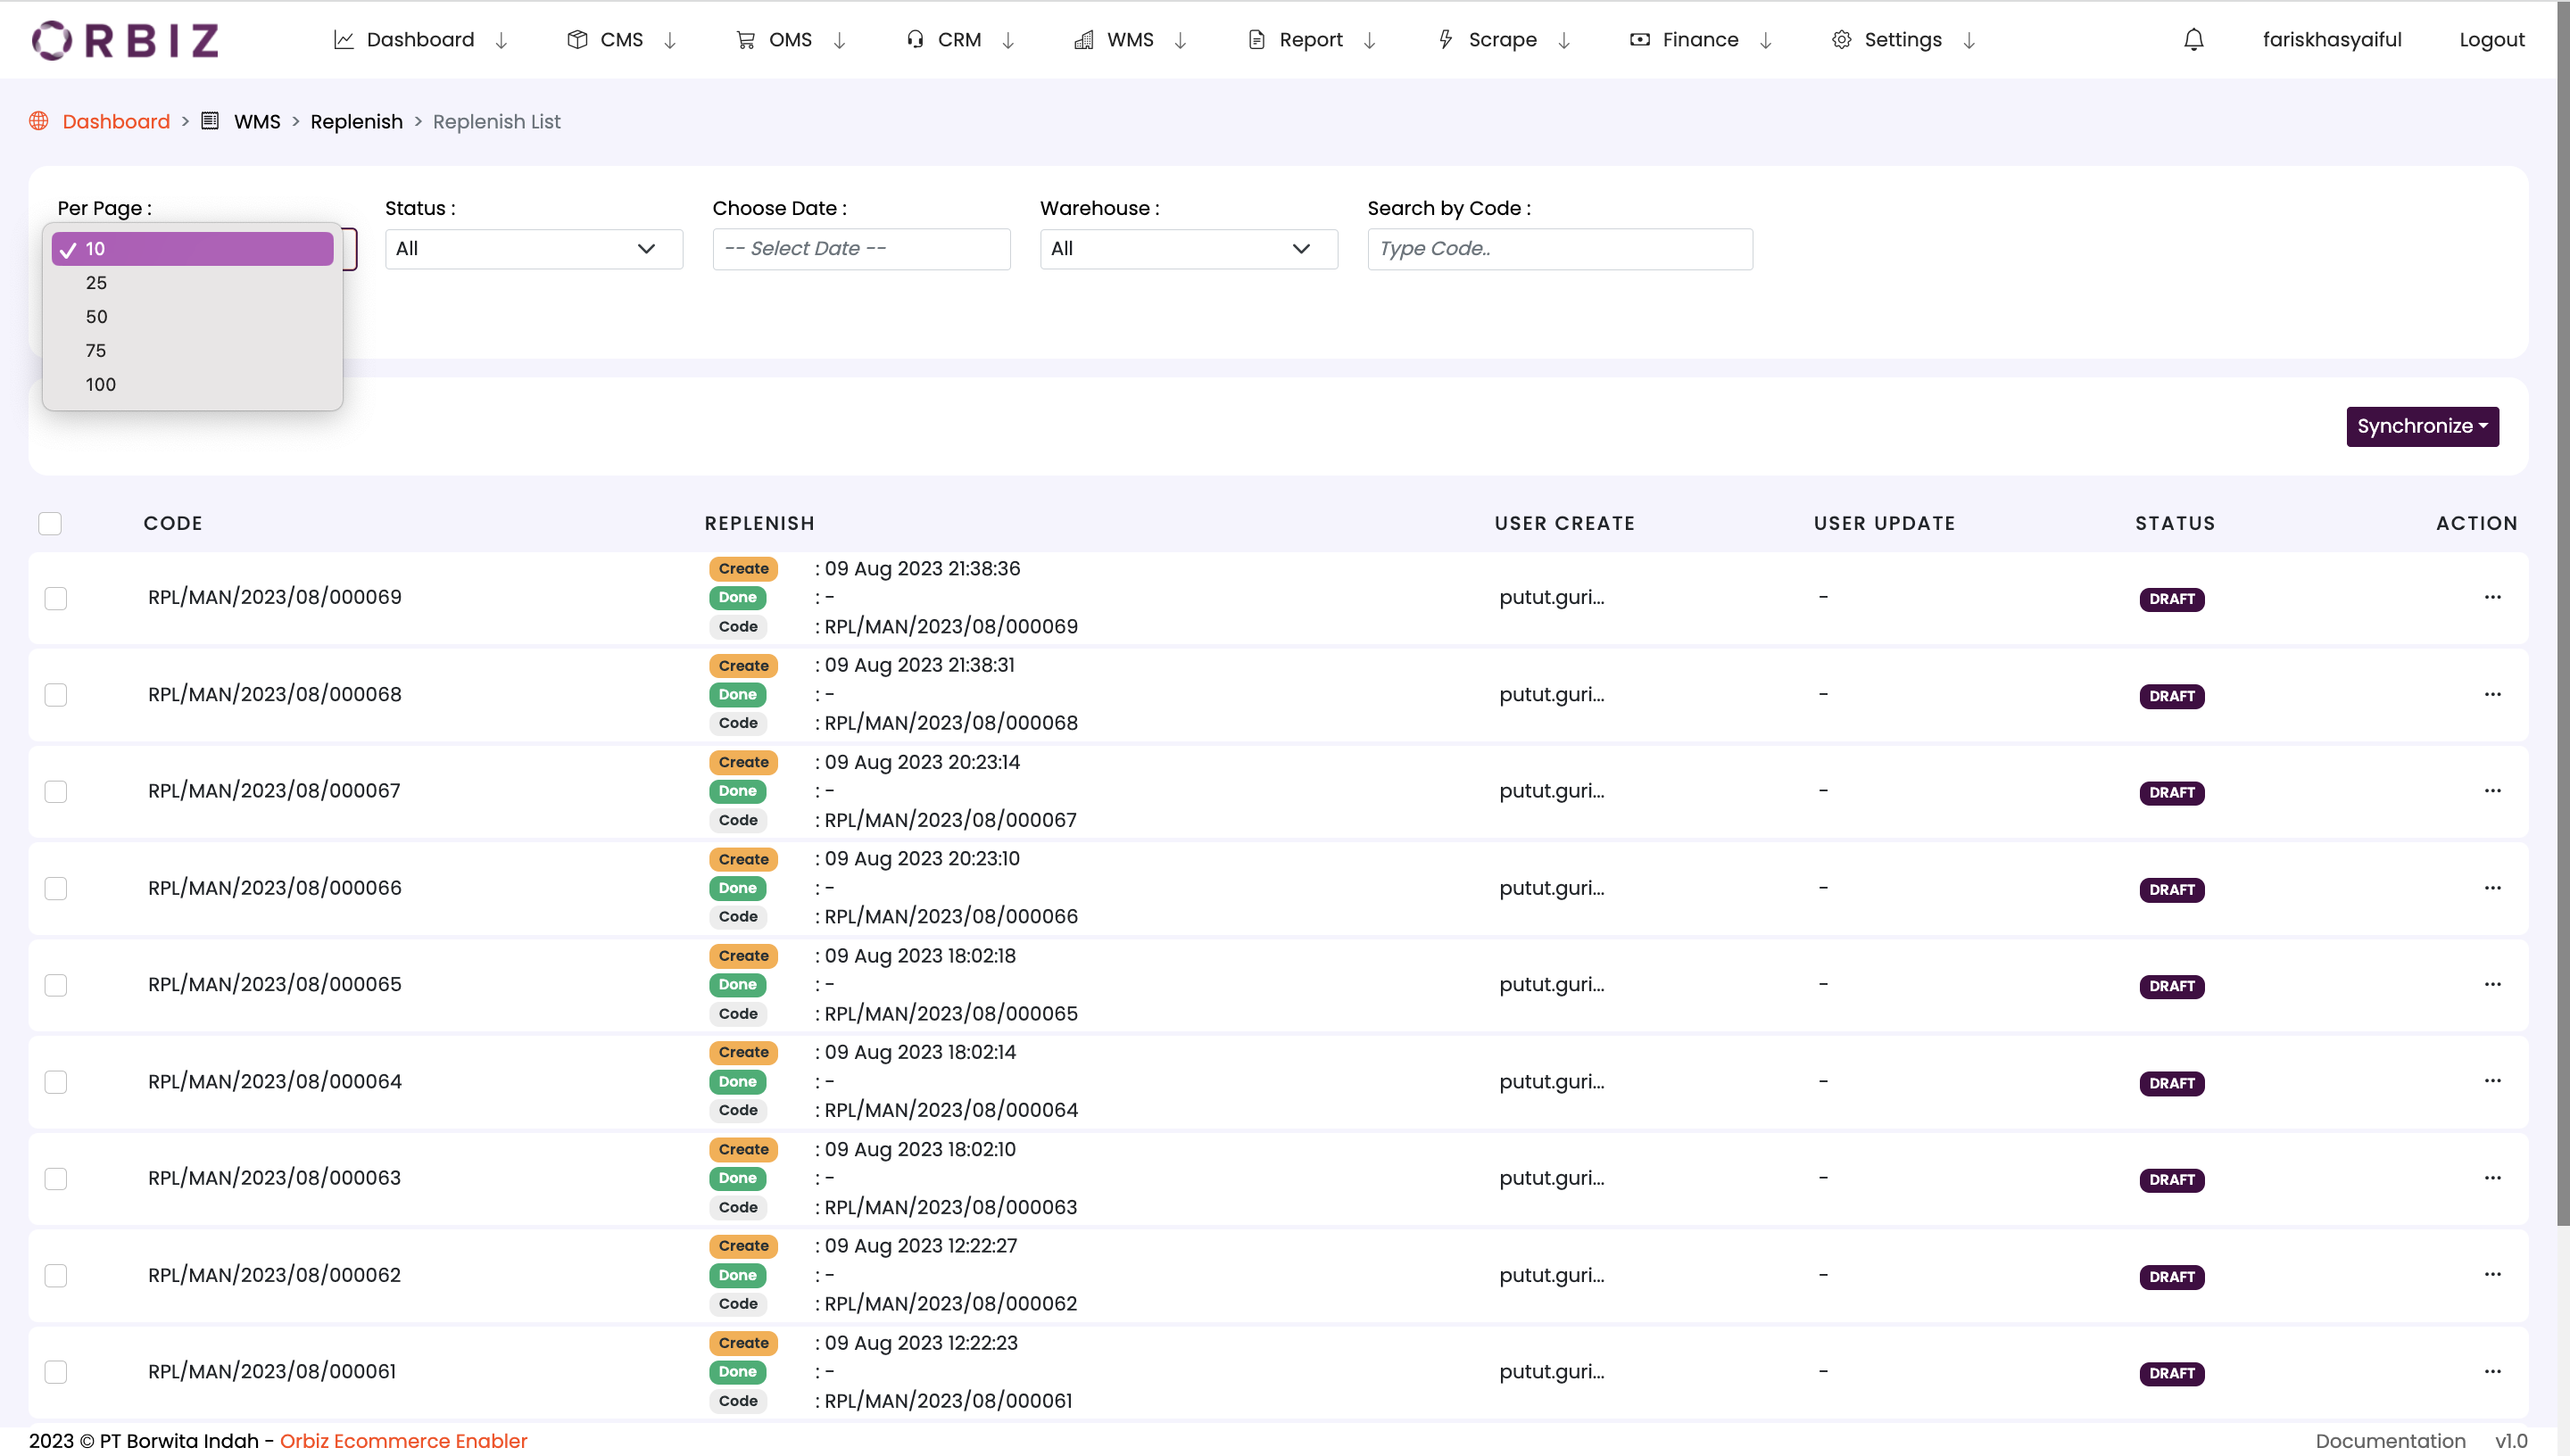Viewport: 2570px width, 1456px height.
Task: Open action menu for RPL/MAN/2023/08/000062
Action: [x=2492, y=1274]
